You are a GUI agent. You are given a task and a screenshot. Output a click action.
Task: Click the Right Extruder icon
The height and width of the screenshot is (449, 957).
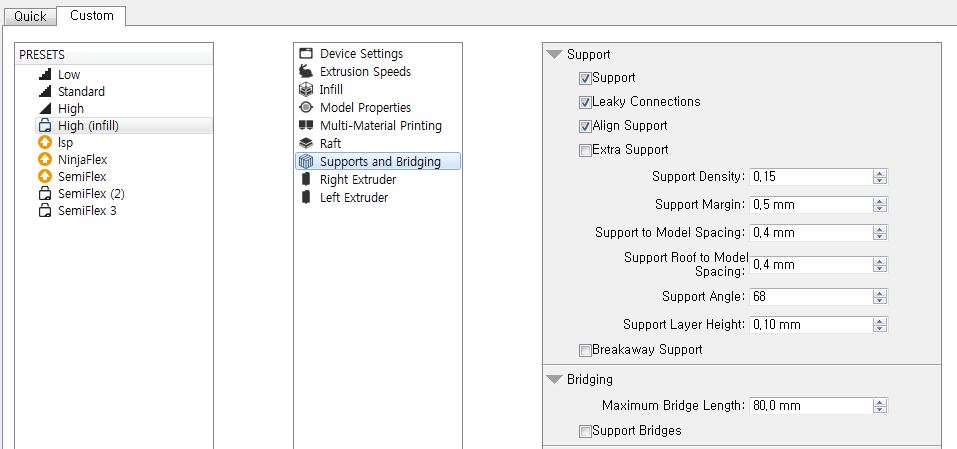coord(306,180)
